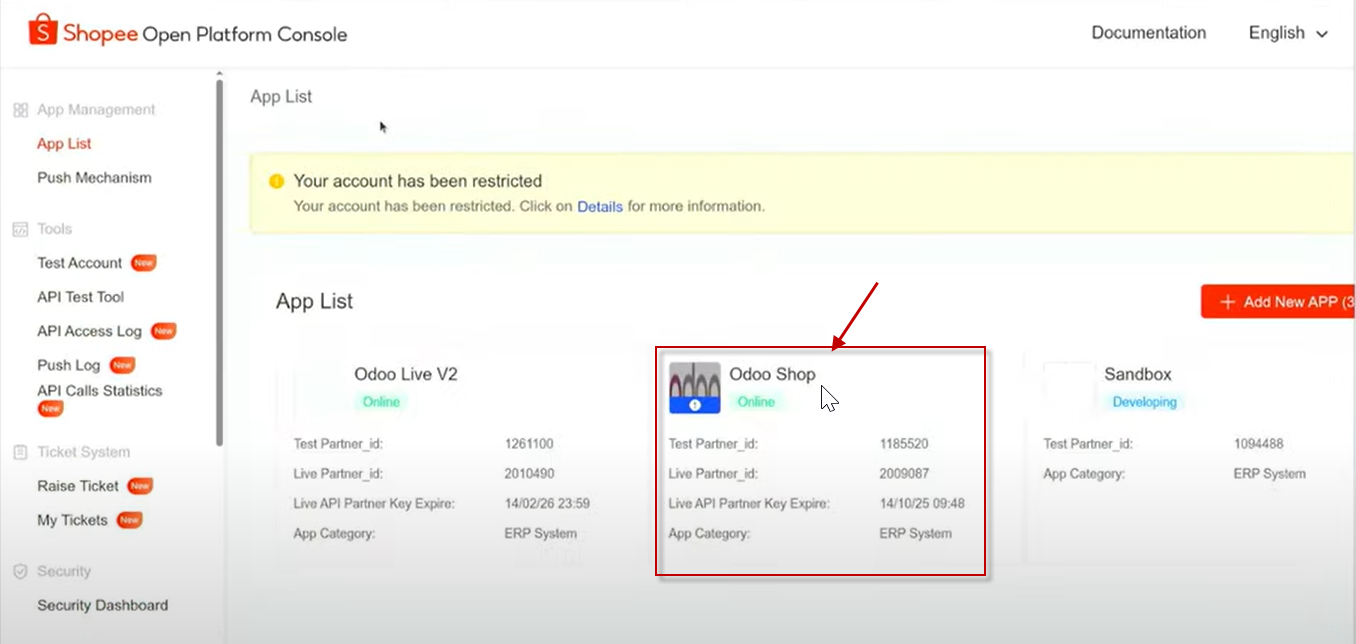Click the Tools section icon
Screen dimensions: 1356x644
[x=20, y=229]
